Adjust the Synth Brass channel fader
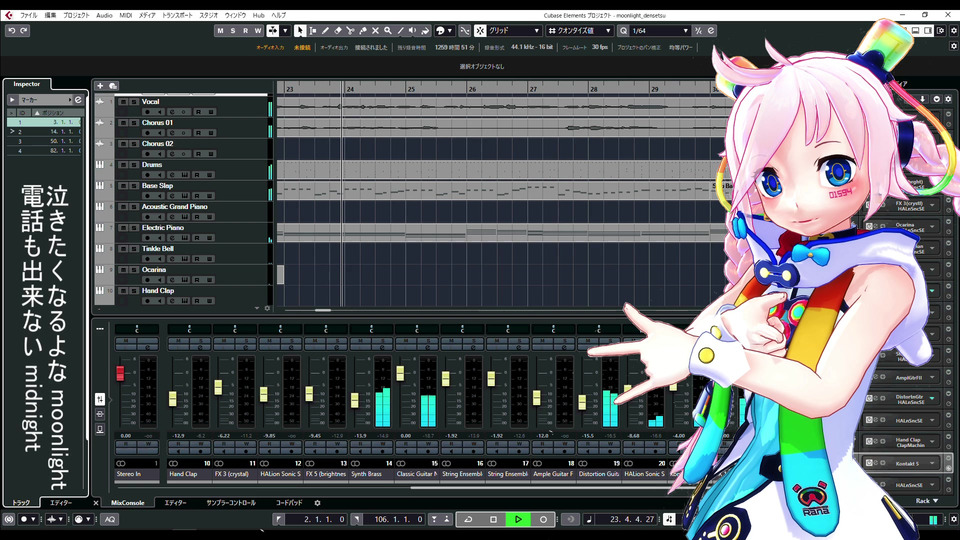This screenshot has height=540, width=960. [x=354, y=400]
